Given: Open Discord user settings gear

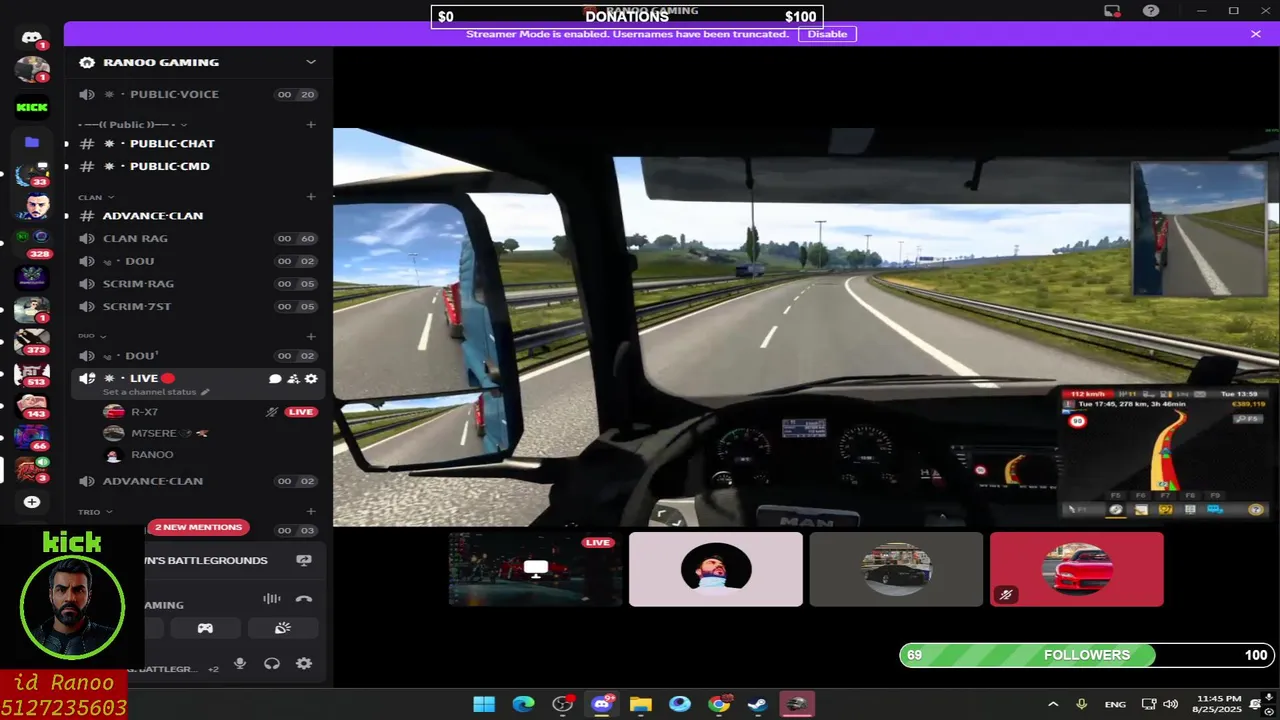Looking at the screenshot, I should tap(304, 664).
